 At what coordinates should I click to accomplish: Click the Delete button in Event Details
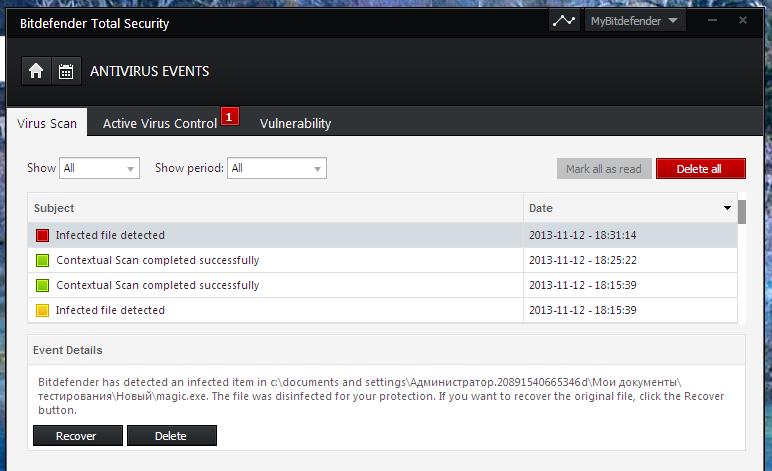(x=171, y=436)
